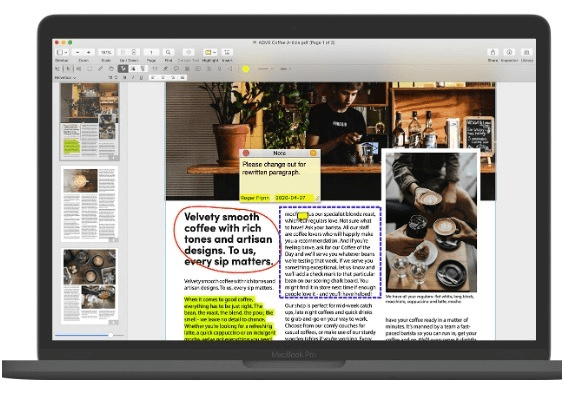Go to next page with Down arrow
The image size is (564, 399).
tap(134, 52)
